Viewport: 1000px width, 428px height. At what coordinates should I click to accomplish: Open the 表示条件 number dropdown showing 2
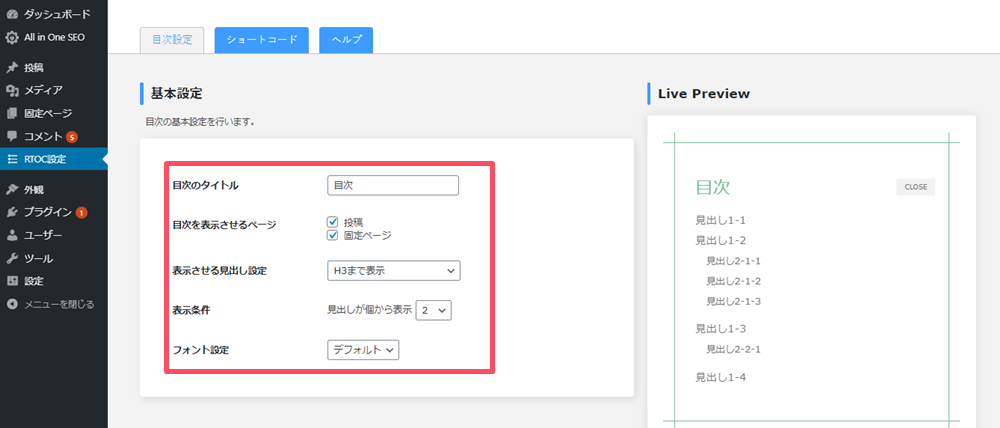434,311
